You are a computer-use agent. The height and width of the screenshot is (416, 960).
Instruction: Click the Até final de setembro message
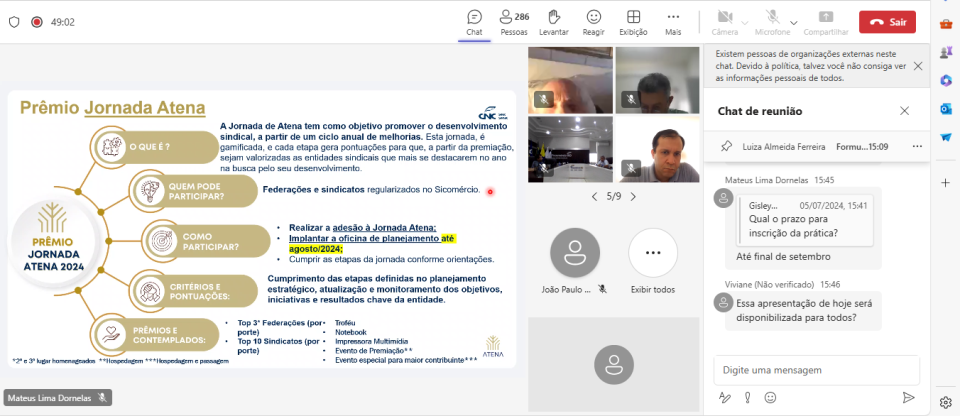(783, 257)
